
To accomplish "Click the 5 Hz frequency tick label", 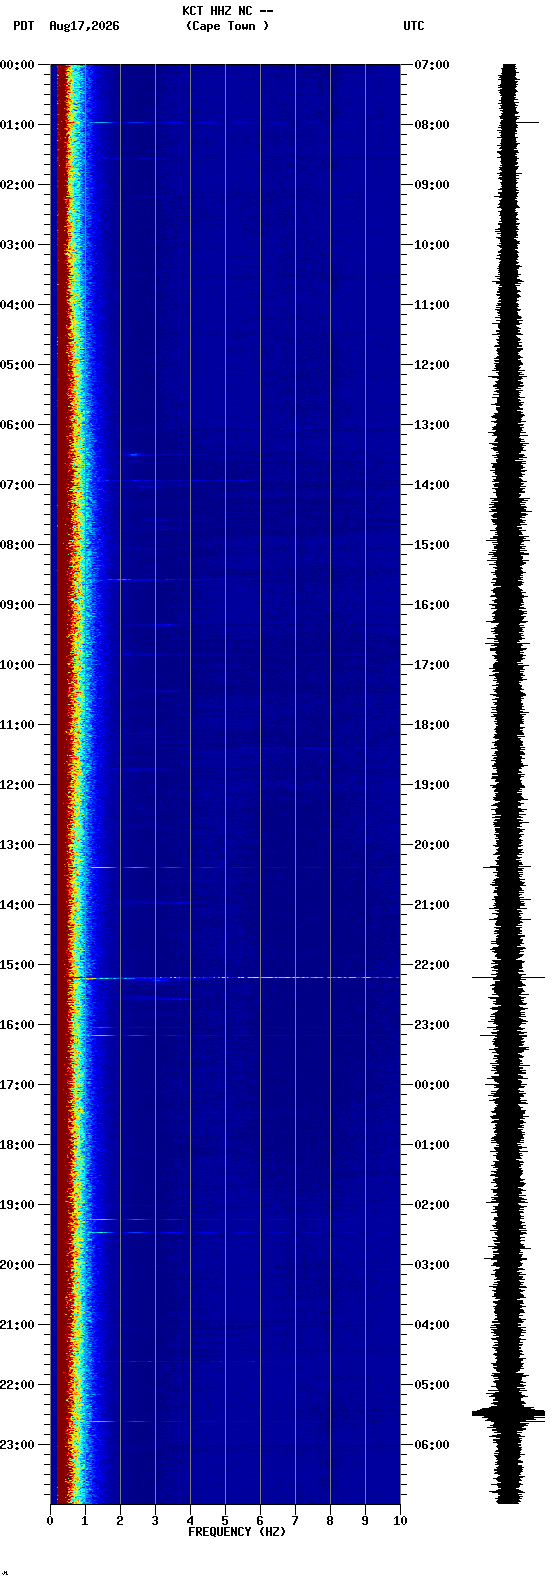I will pyautogui.click(x=225, y=1521).
